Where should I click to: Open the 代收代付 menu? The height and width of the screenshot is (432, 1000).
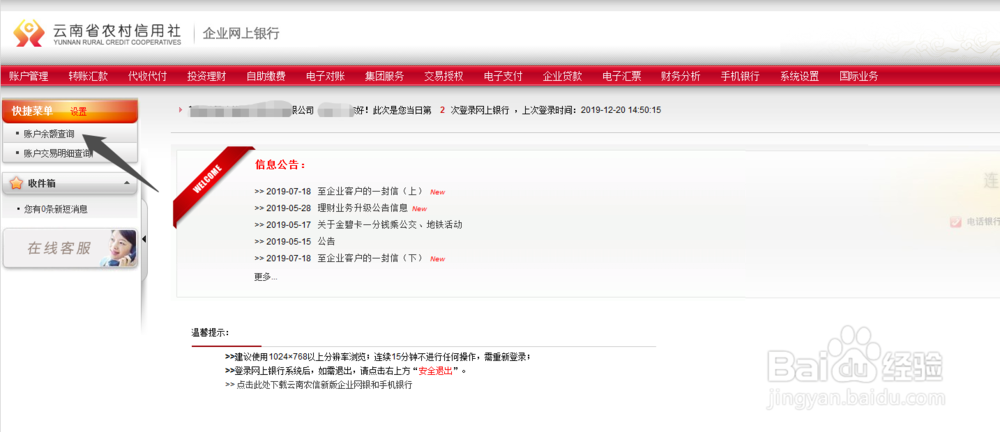point(147,77)
